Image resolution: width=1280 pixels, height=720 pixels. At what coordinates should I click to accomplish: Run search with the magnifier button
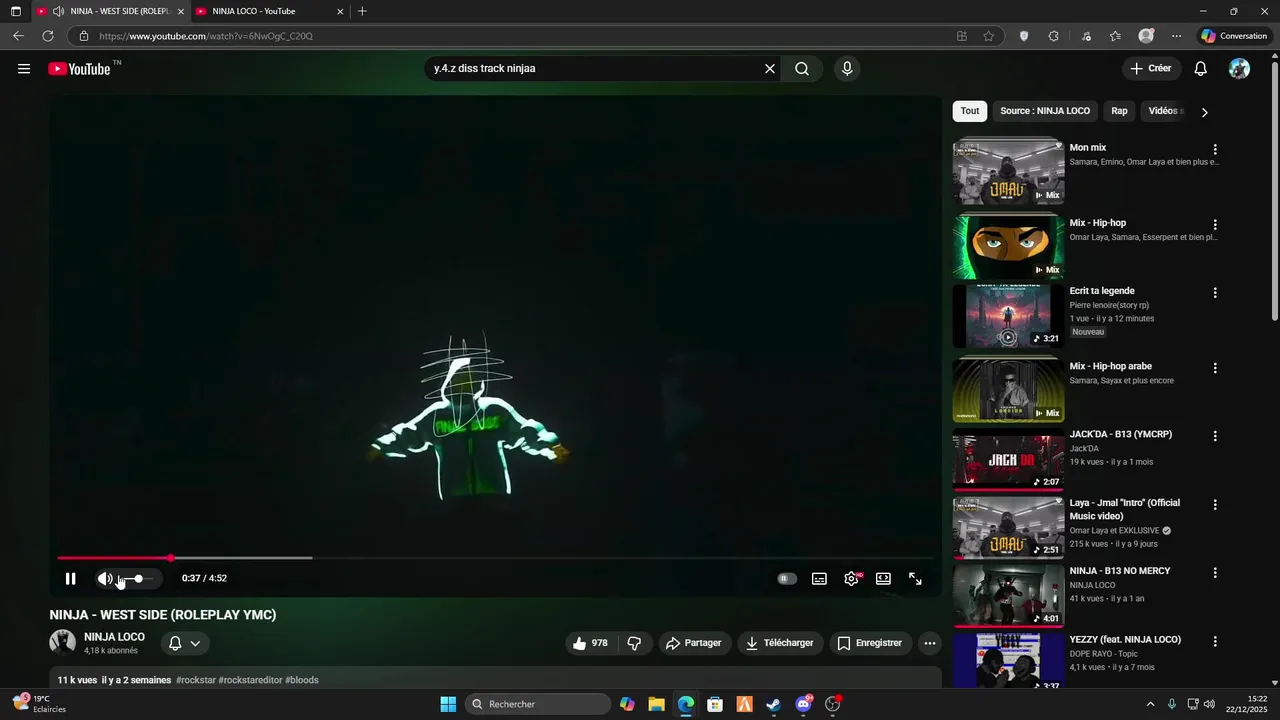802,69
